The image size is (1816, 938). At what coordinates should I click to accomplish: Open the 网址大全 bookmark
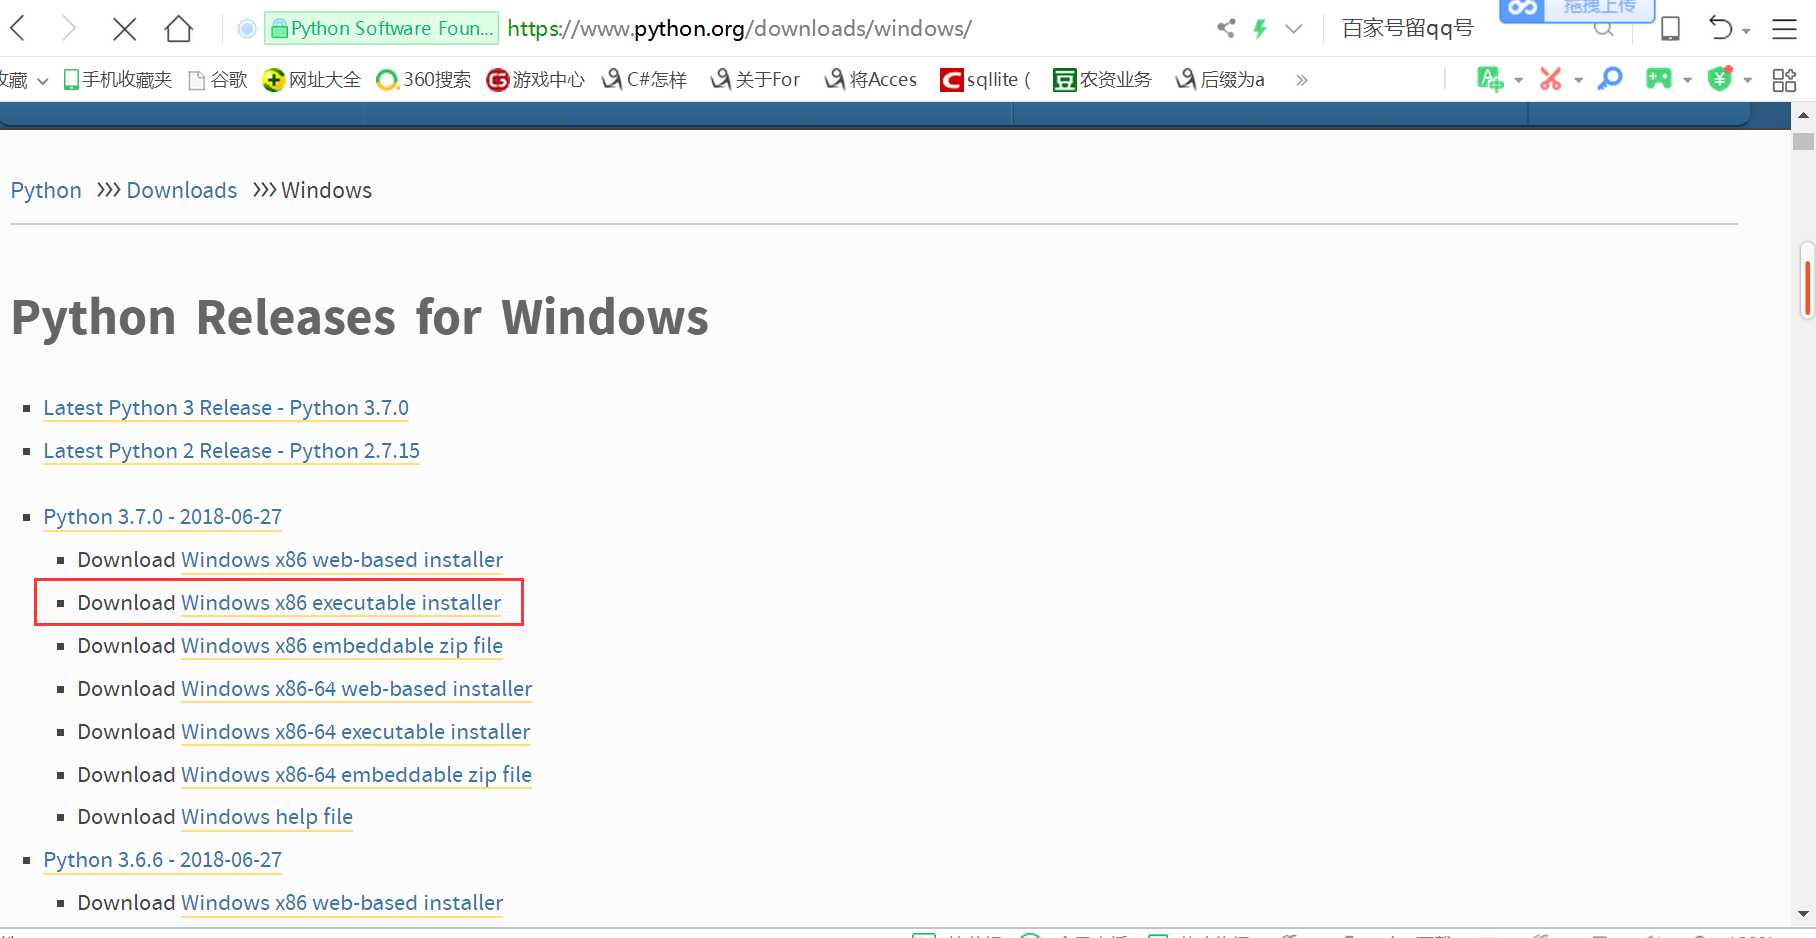point(311,79)
